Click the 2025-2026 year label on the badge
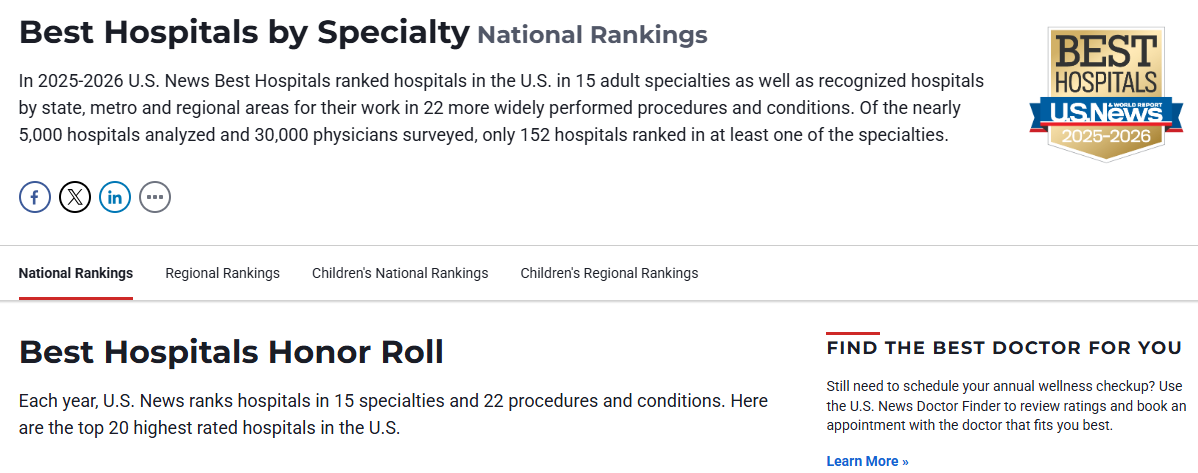 1105,135
